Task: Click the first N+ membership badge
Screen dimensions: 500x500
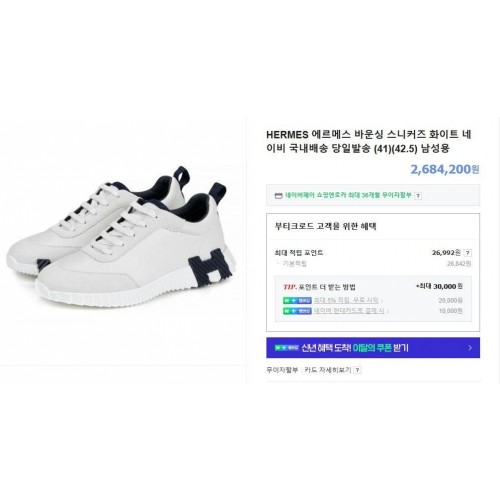Action: click(x=297, y=300)
